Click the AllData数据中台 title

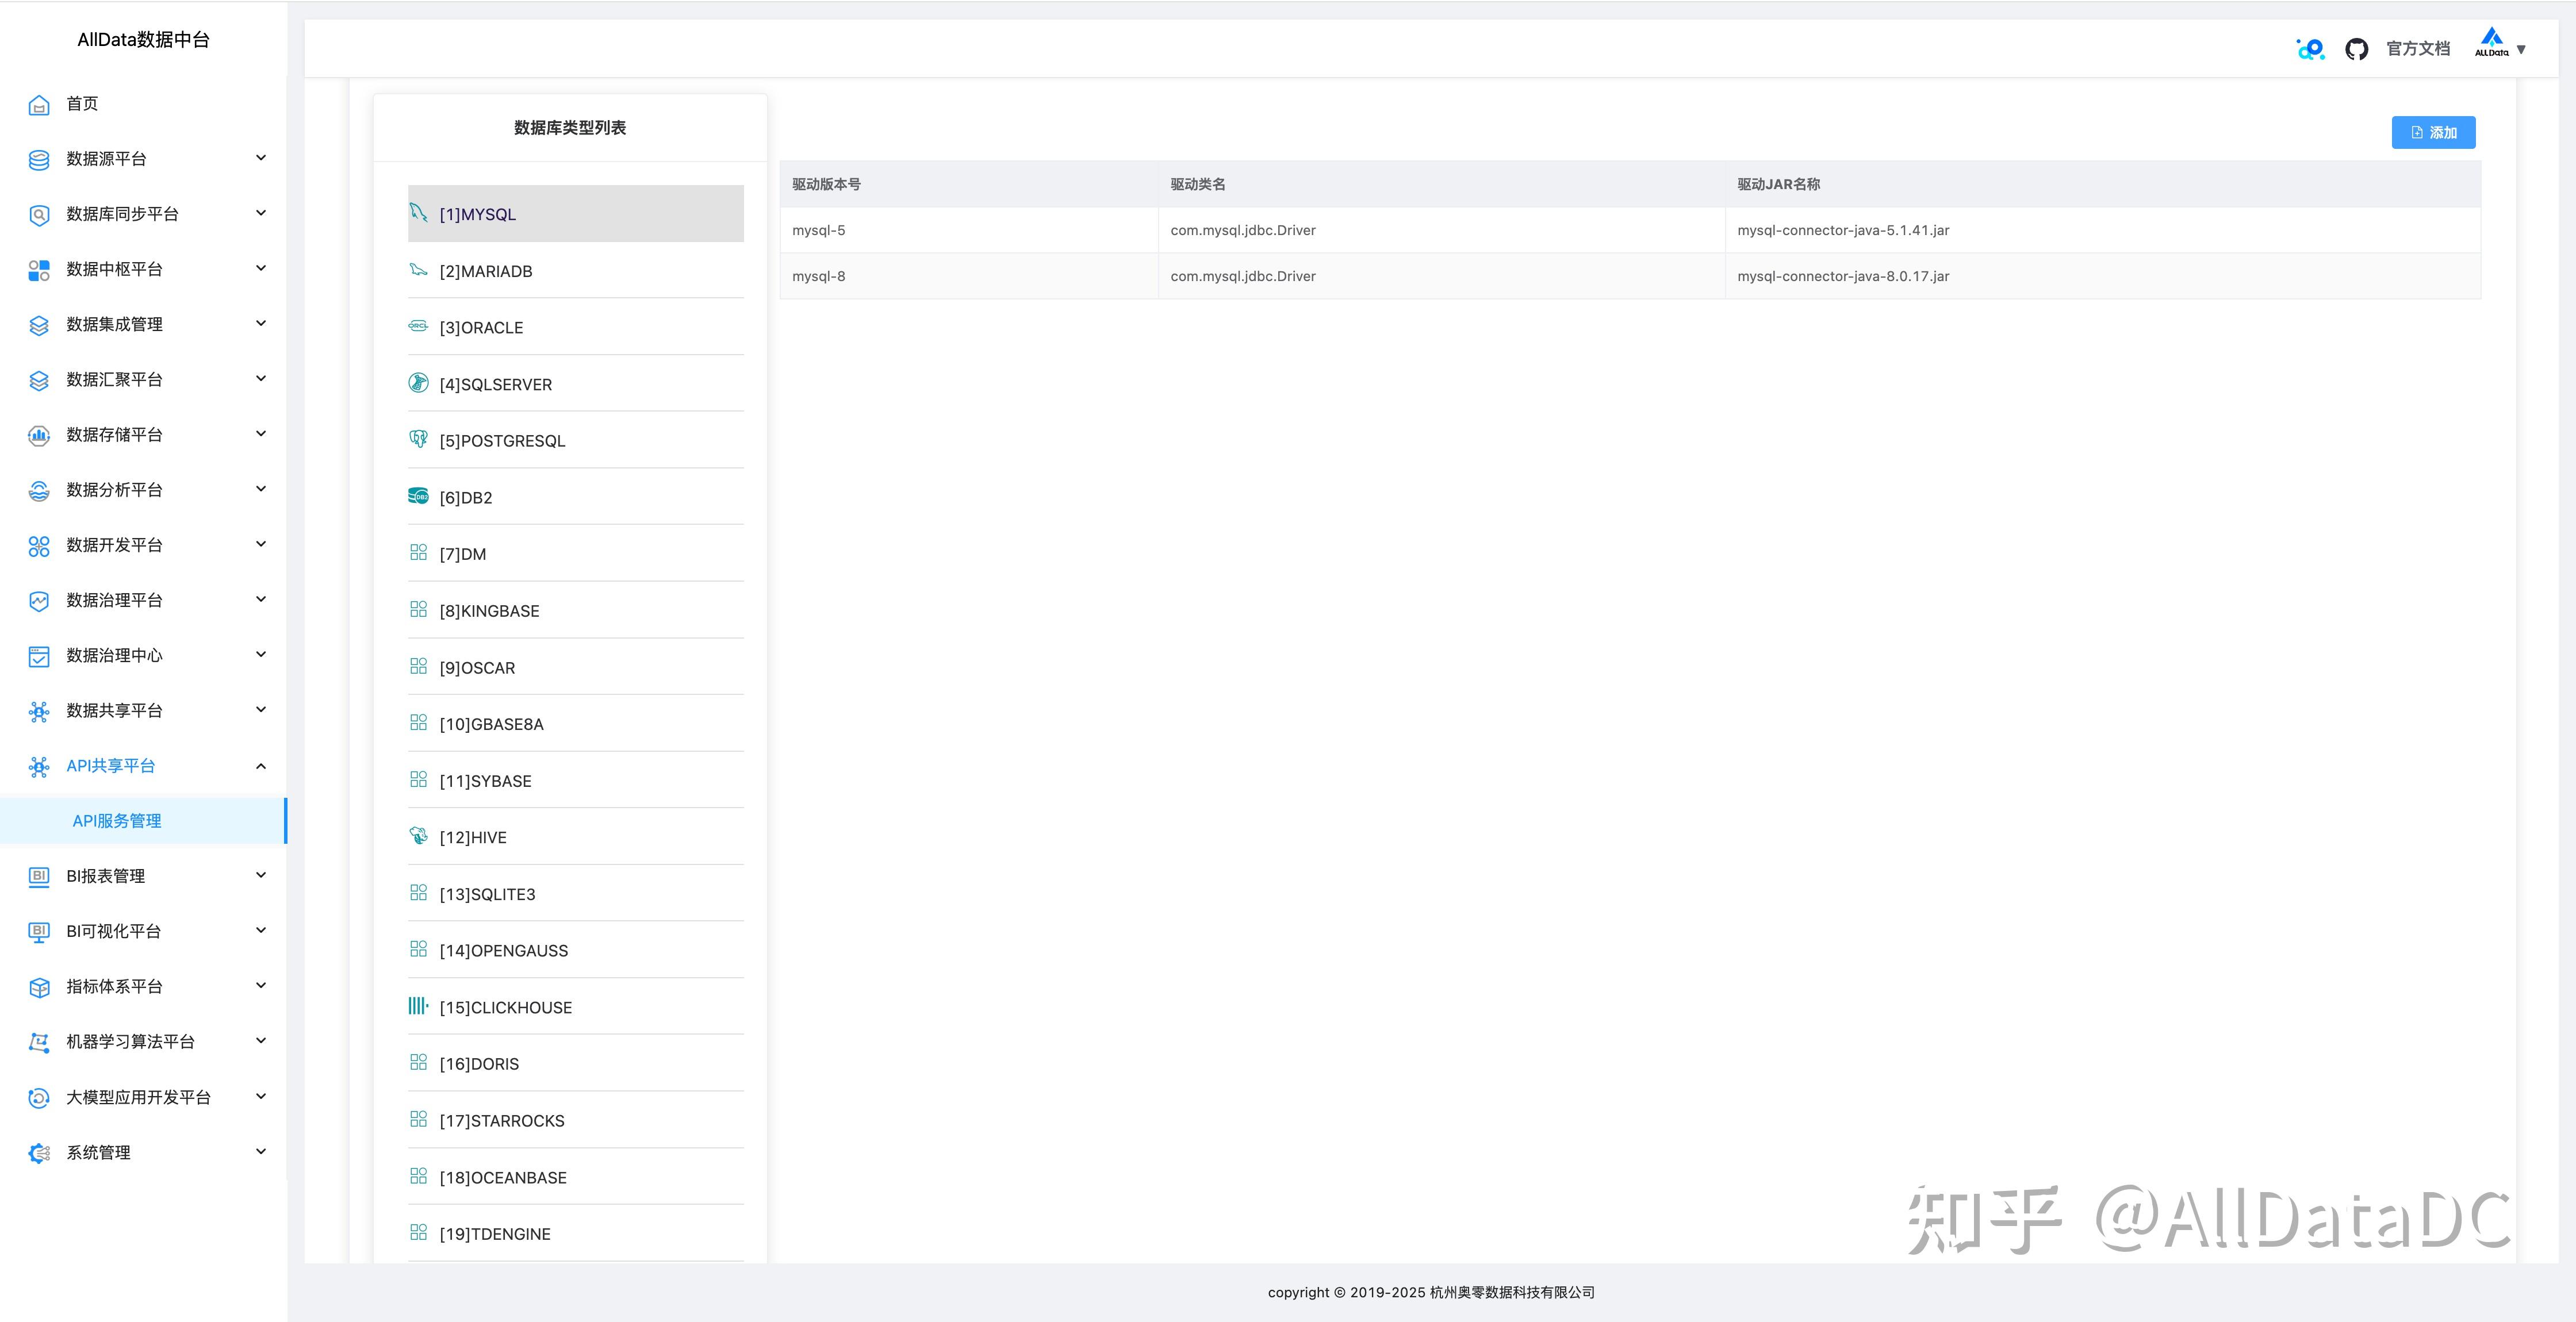click(x=143, y=40)
